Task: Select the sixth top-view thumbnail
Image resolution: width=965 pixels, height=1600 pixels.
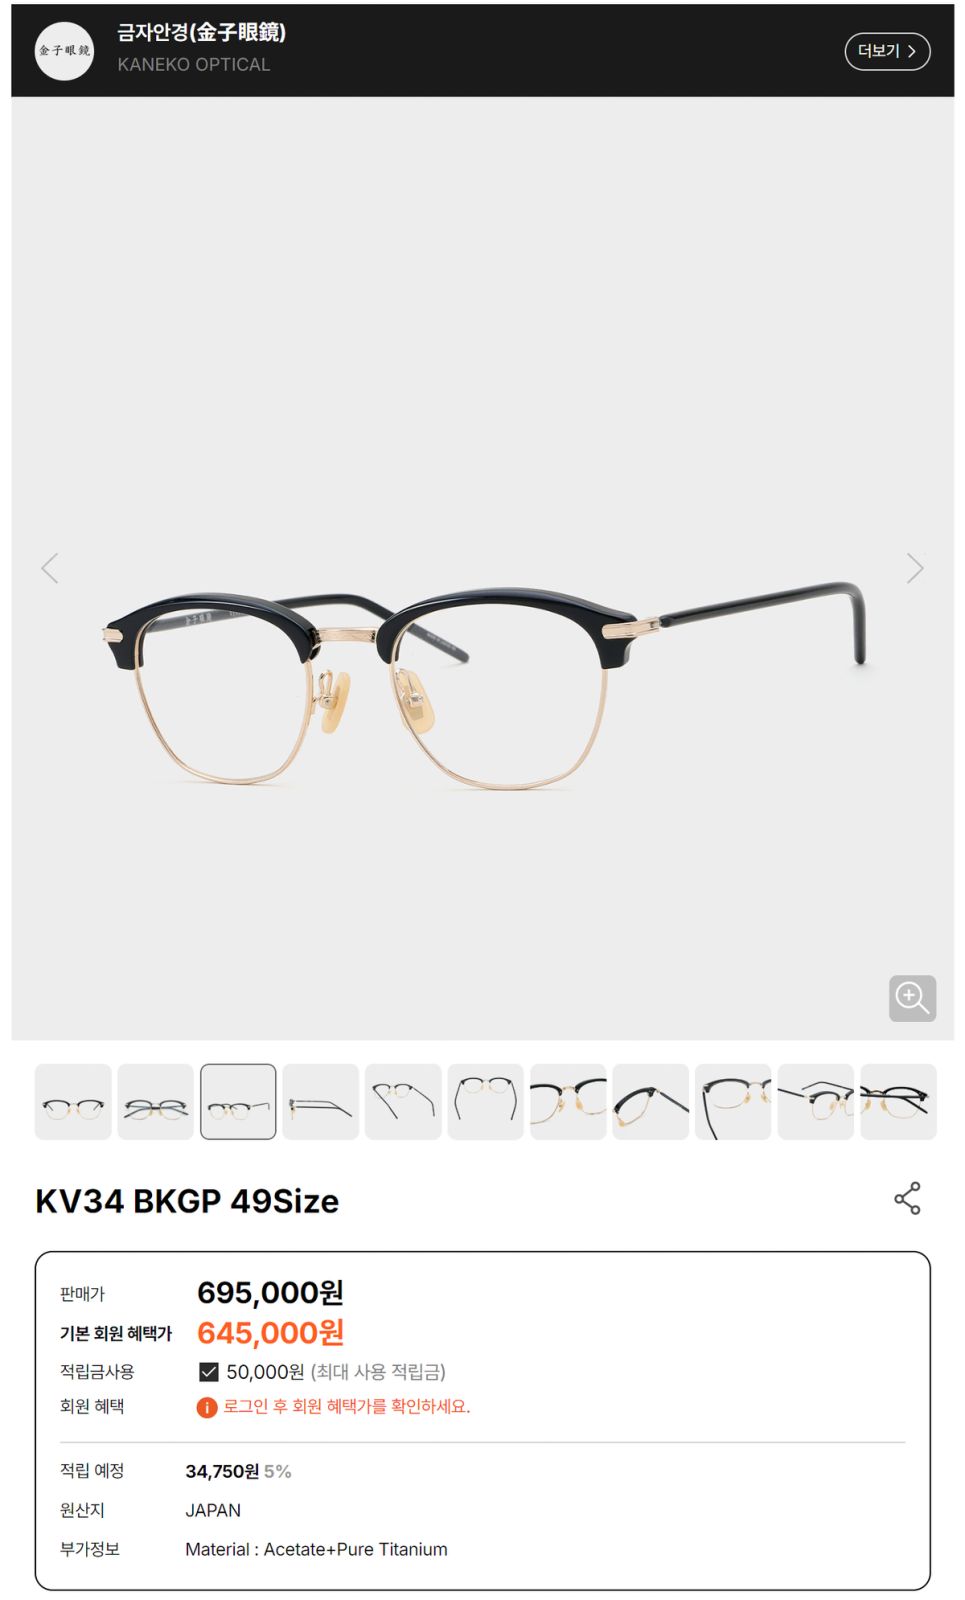Action: coord(486,1102)
